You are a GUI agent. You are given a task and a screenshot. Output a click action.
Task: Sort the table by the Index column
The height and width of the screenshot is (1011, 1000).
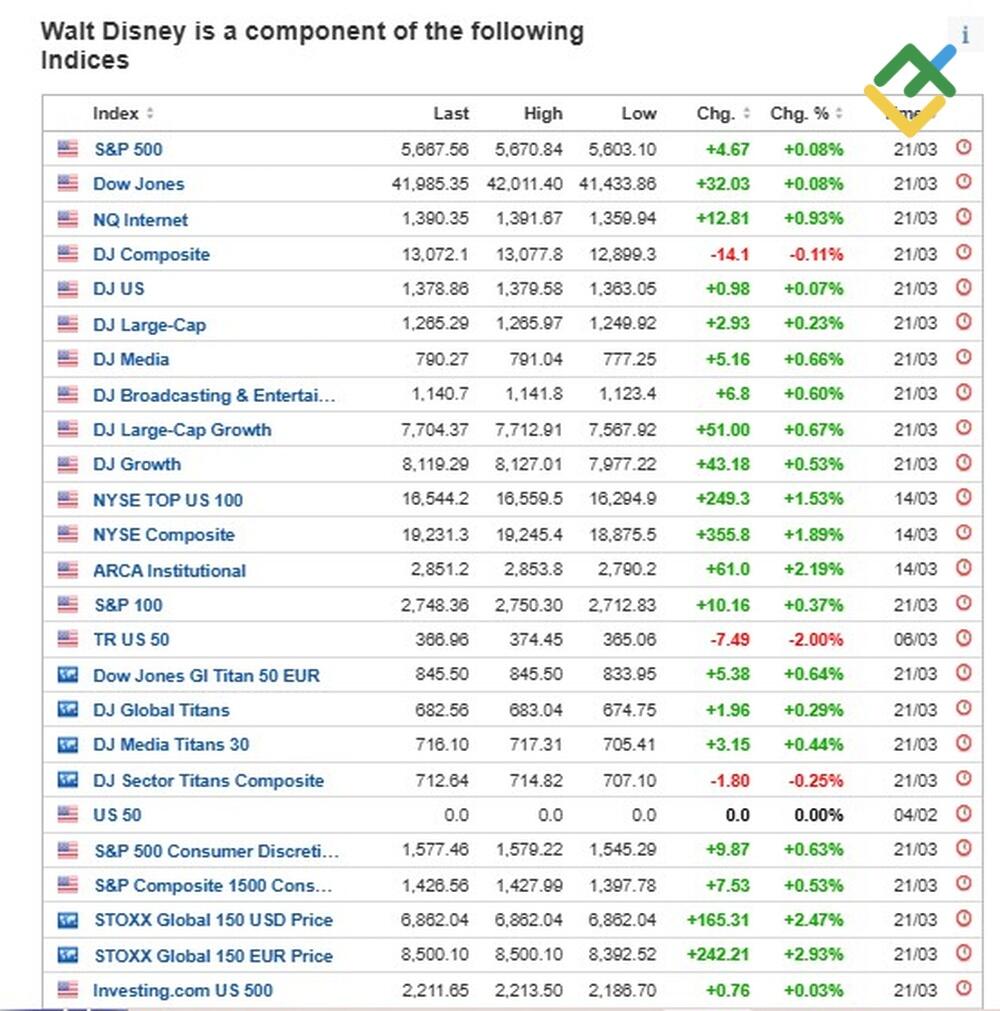[123, 113]
